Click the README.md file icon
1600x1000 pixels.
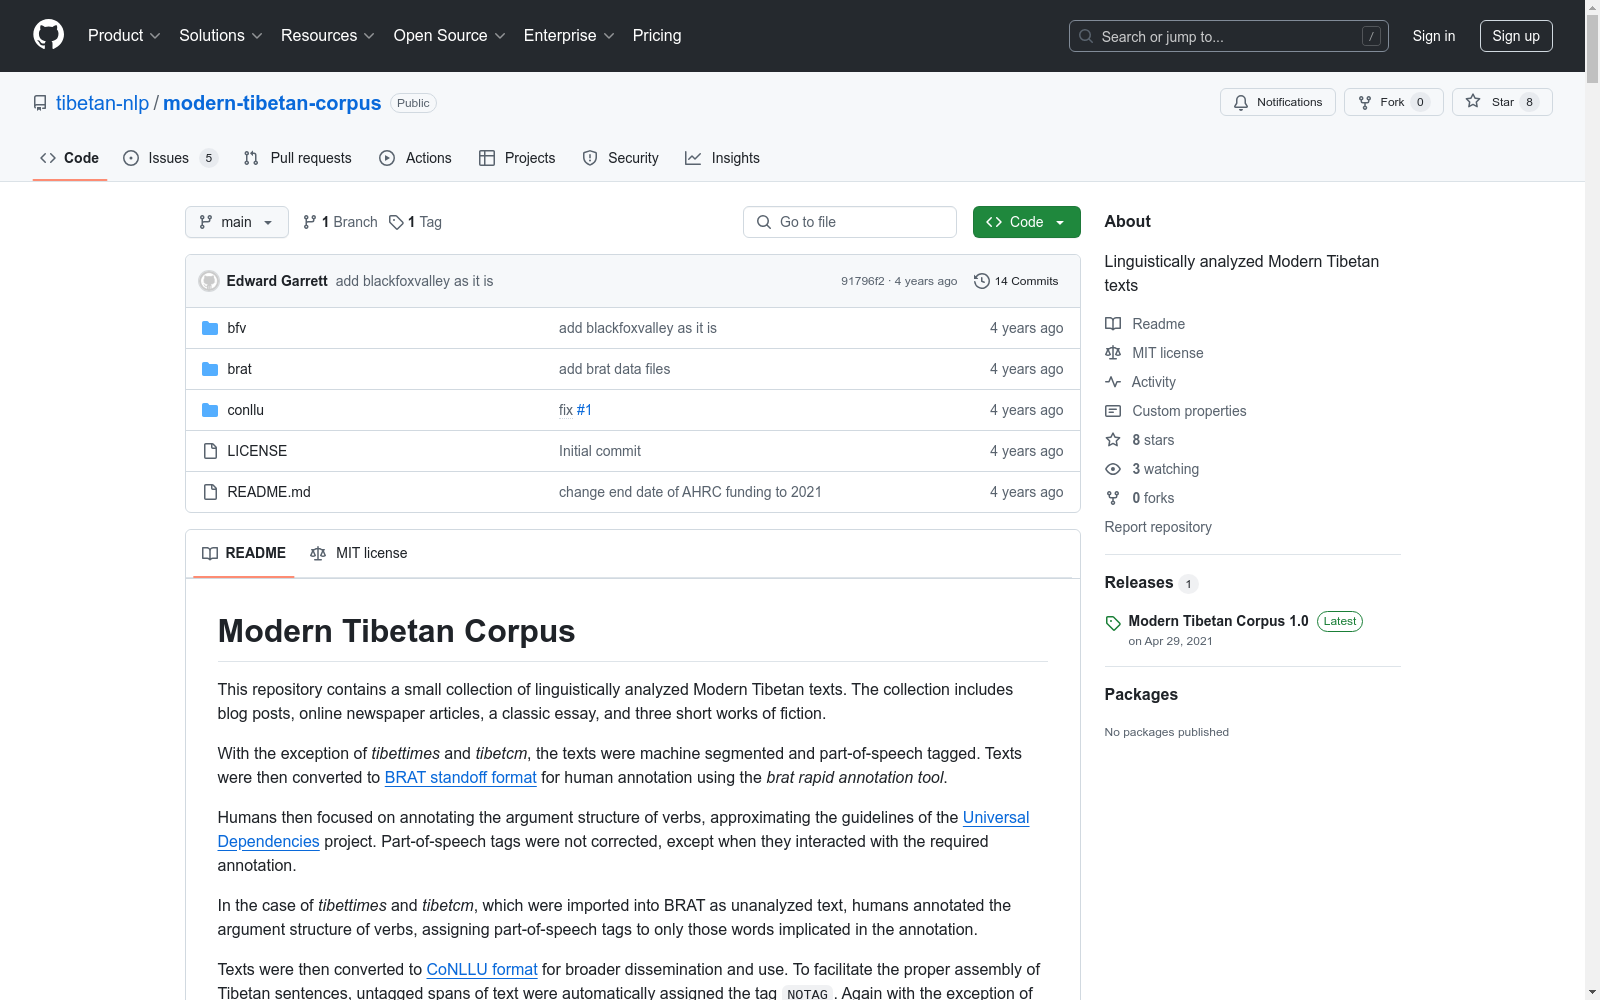click(x=210, y=492)
